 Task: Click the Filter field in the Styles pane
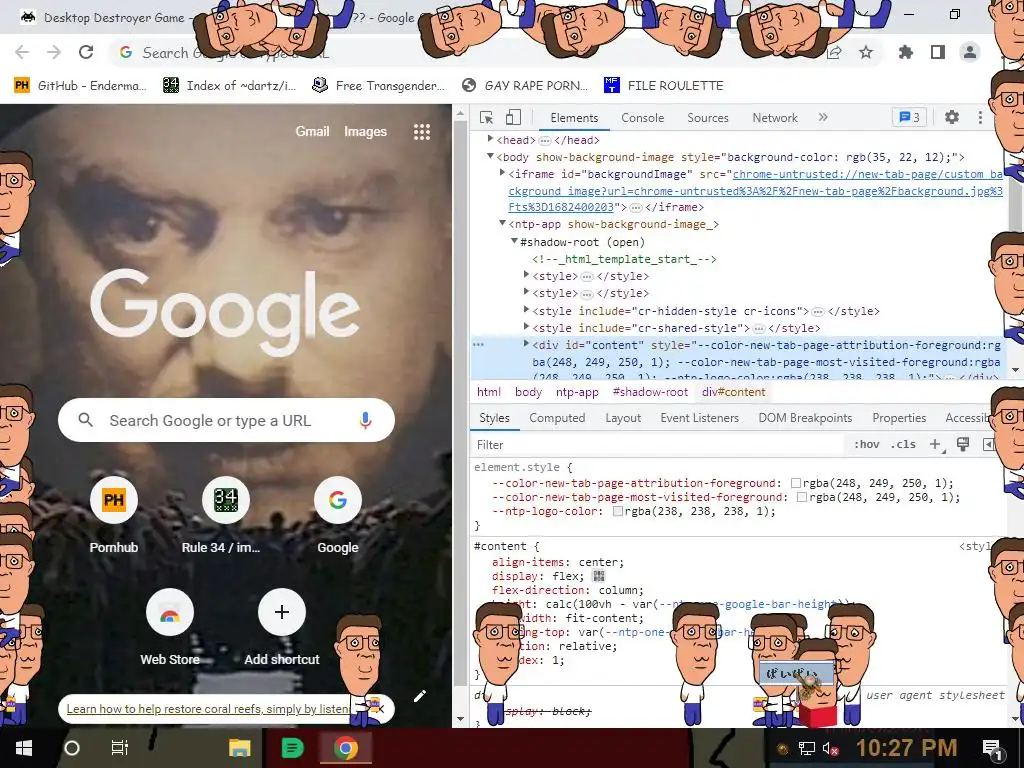click(658, 445)
